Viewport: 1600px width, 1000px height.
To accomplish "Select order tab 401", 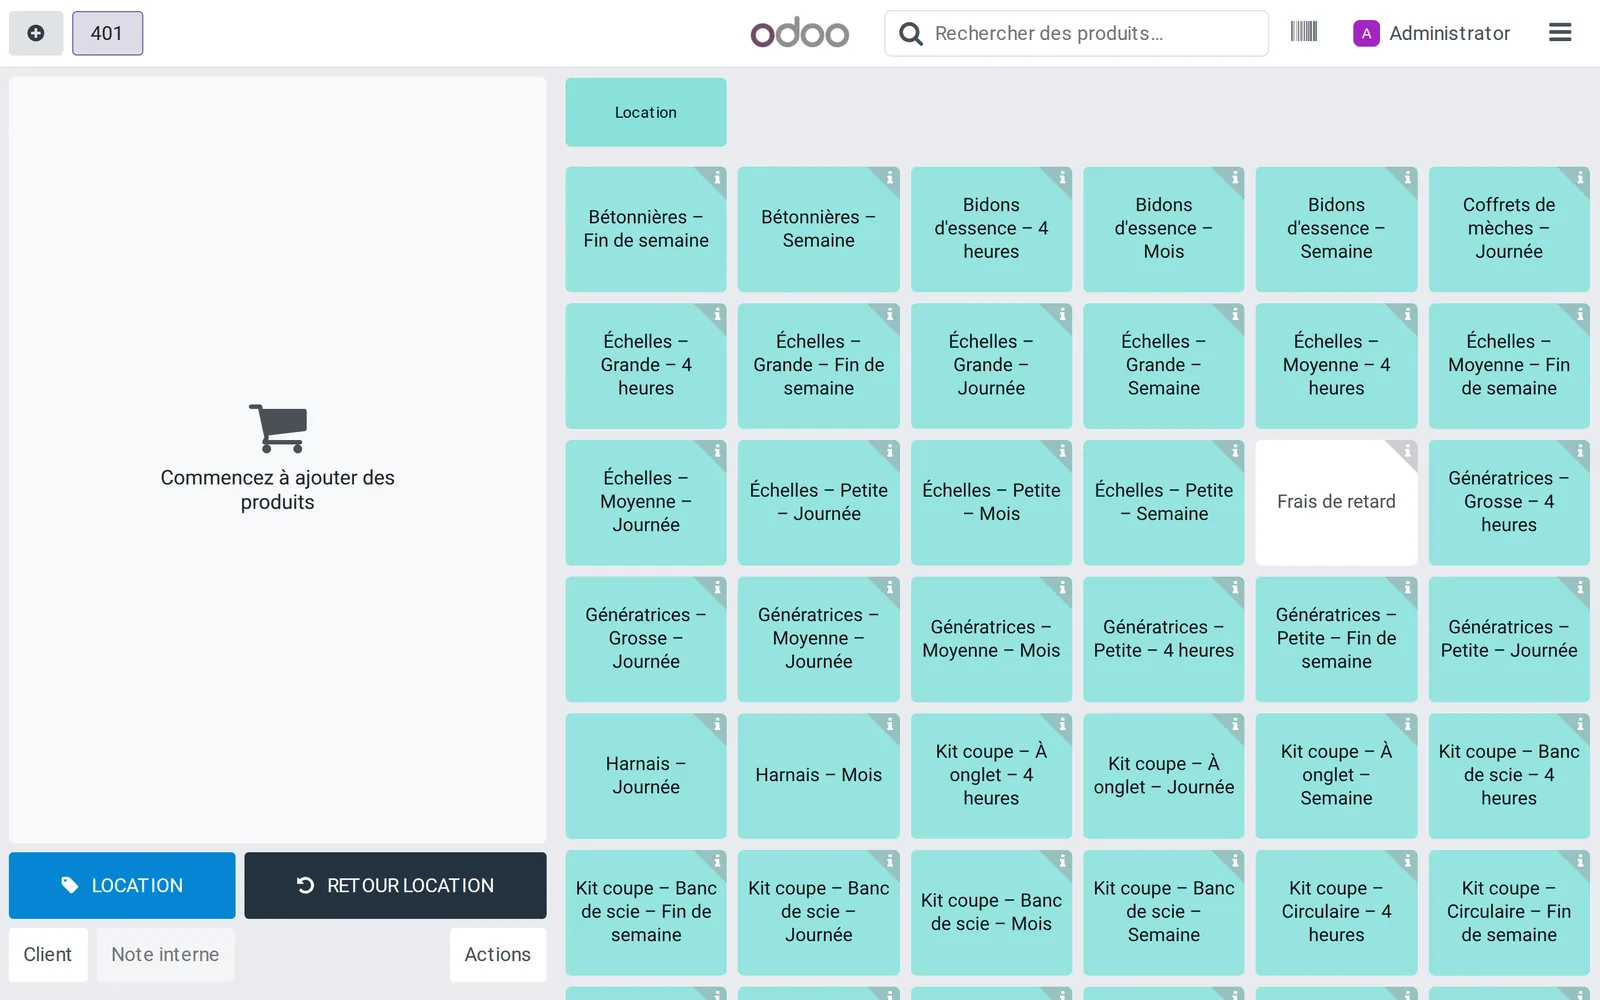I will coord(107,33).
